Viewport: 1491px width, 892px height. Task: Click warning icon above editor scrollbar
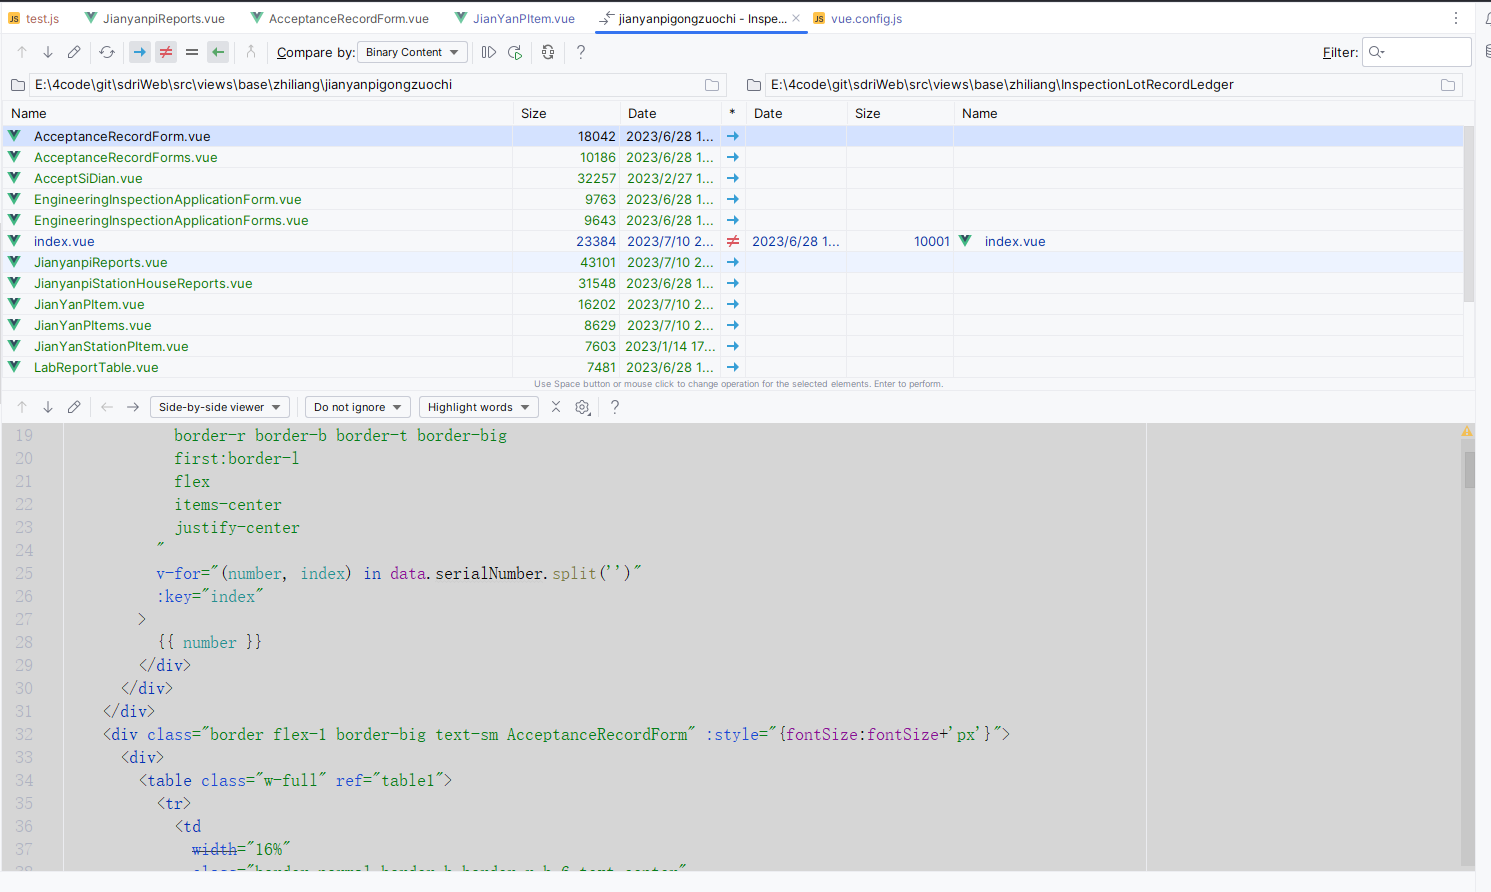click(1467, 431)
